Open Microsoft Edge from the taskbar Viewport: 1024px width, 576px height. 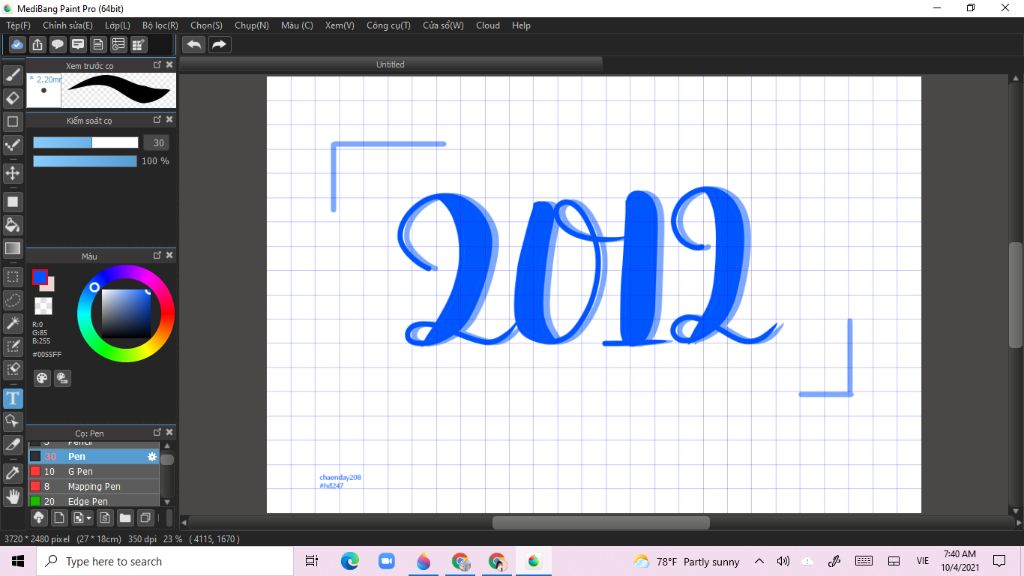(350, 561)
